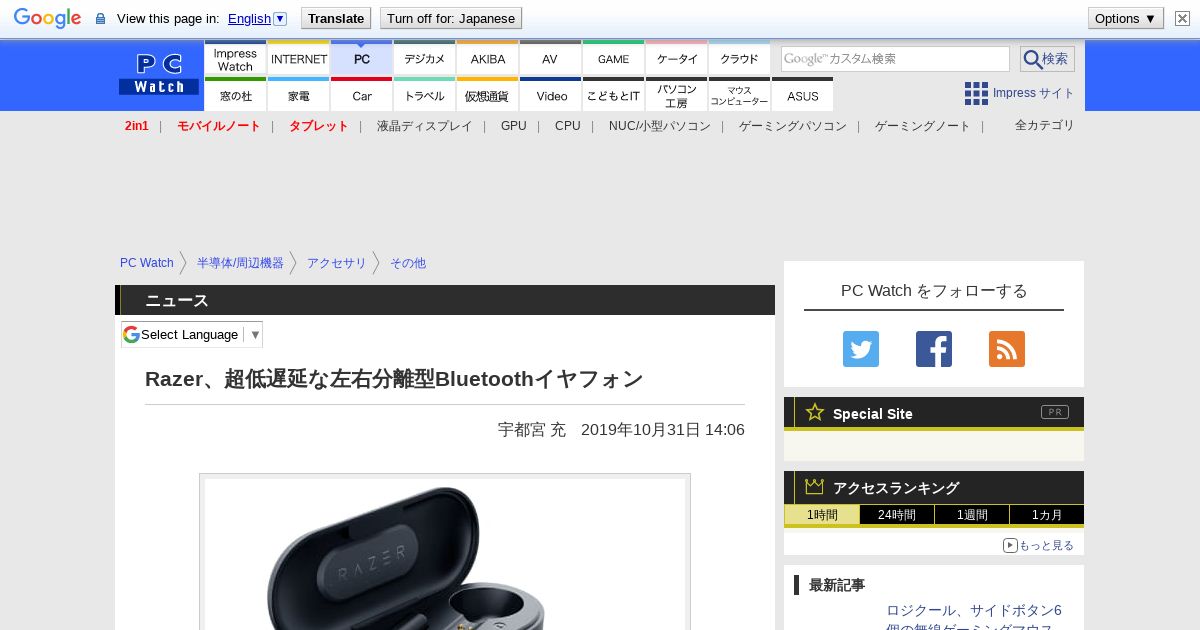Screen dimensions: 1200x630
Task: Open the こどもとIT tab
Action: point(613,95)
